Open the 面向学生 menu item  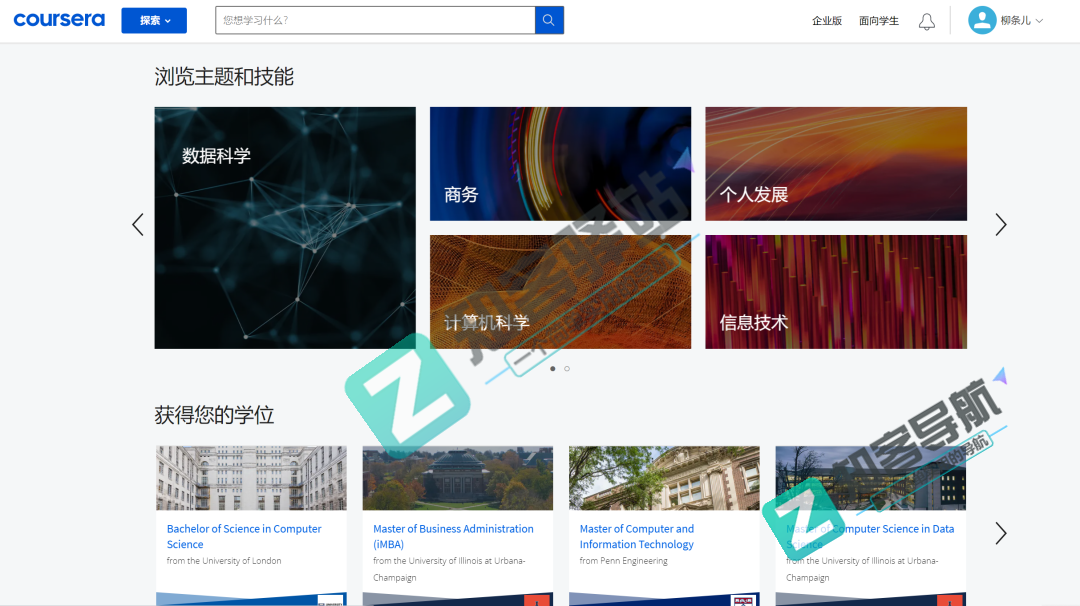click(878, 20)
